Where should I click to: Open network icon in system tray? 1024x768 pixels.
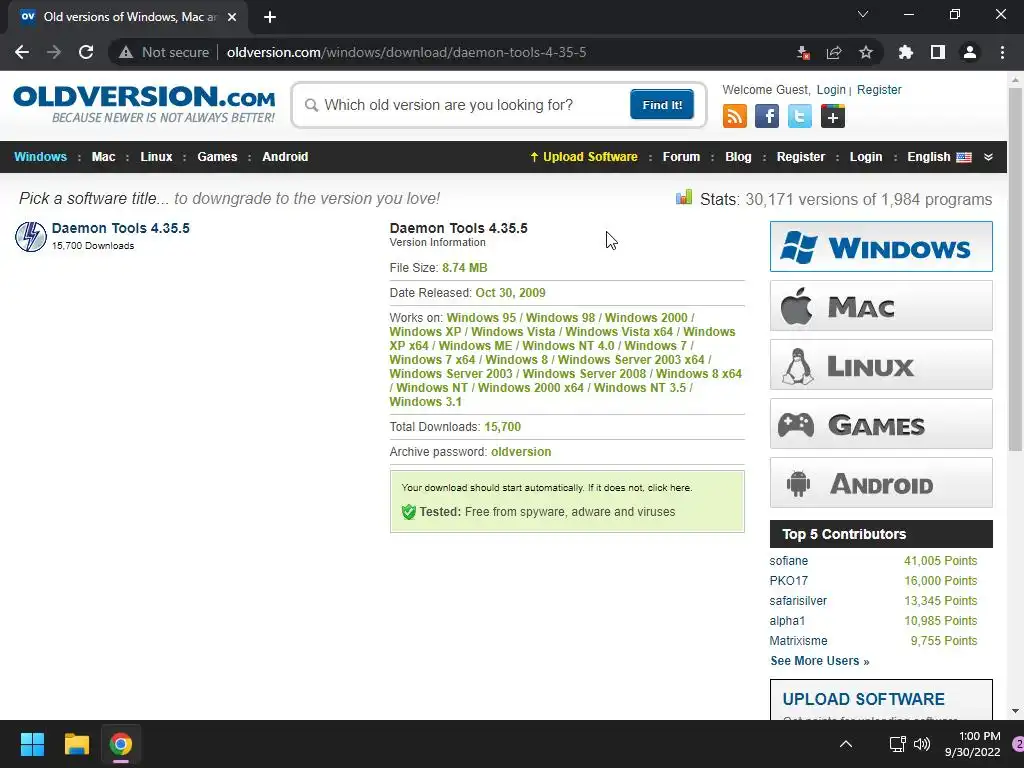click(x=897, y=744)
